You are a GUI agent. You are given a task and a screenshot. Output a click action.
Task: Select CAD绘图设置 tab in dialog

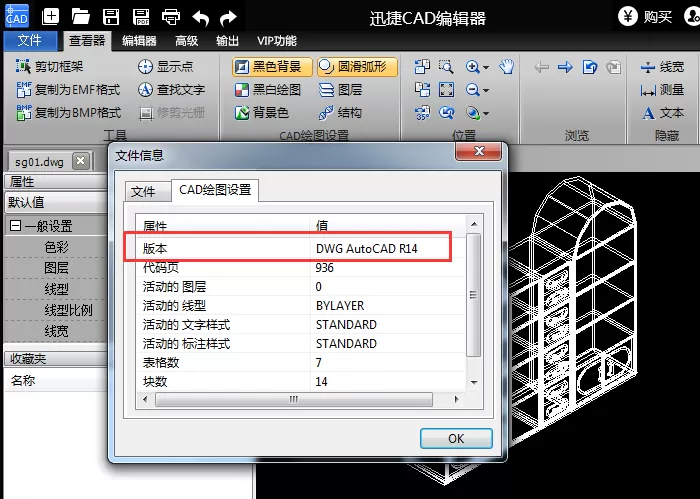(215, 190)
